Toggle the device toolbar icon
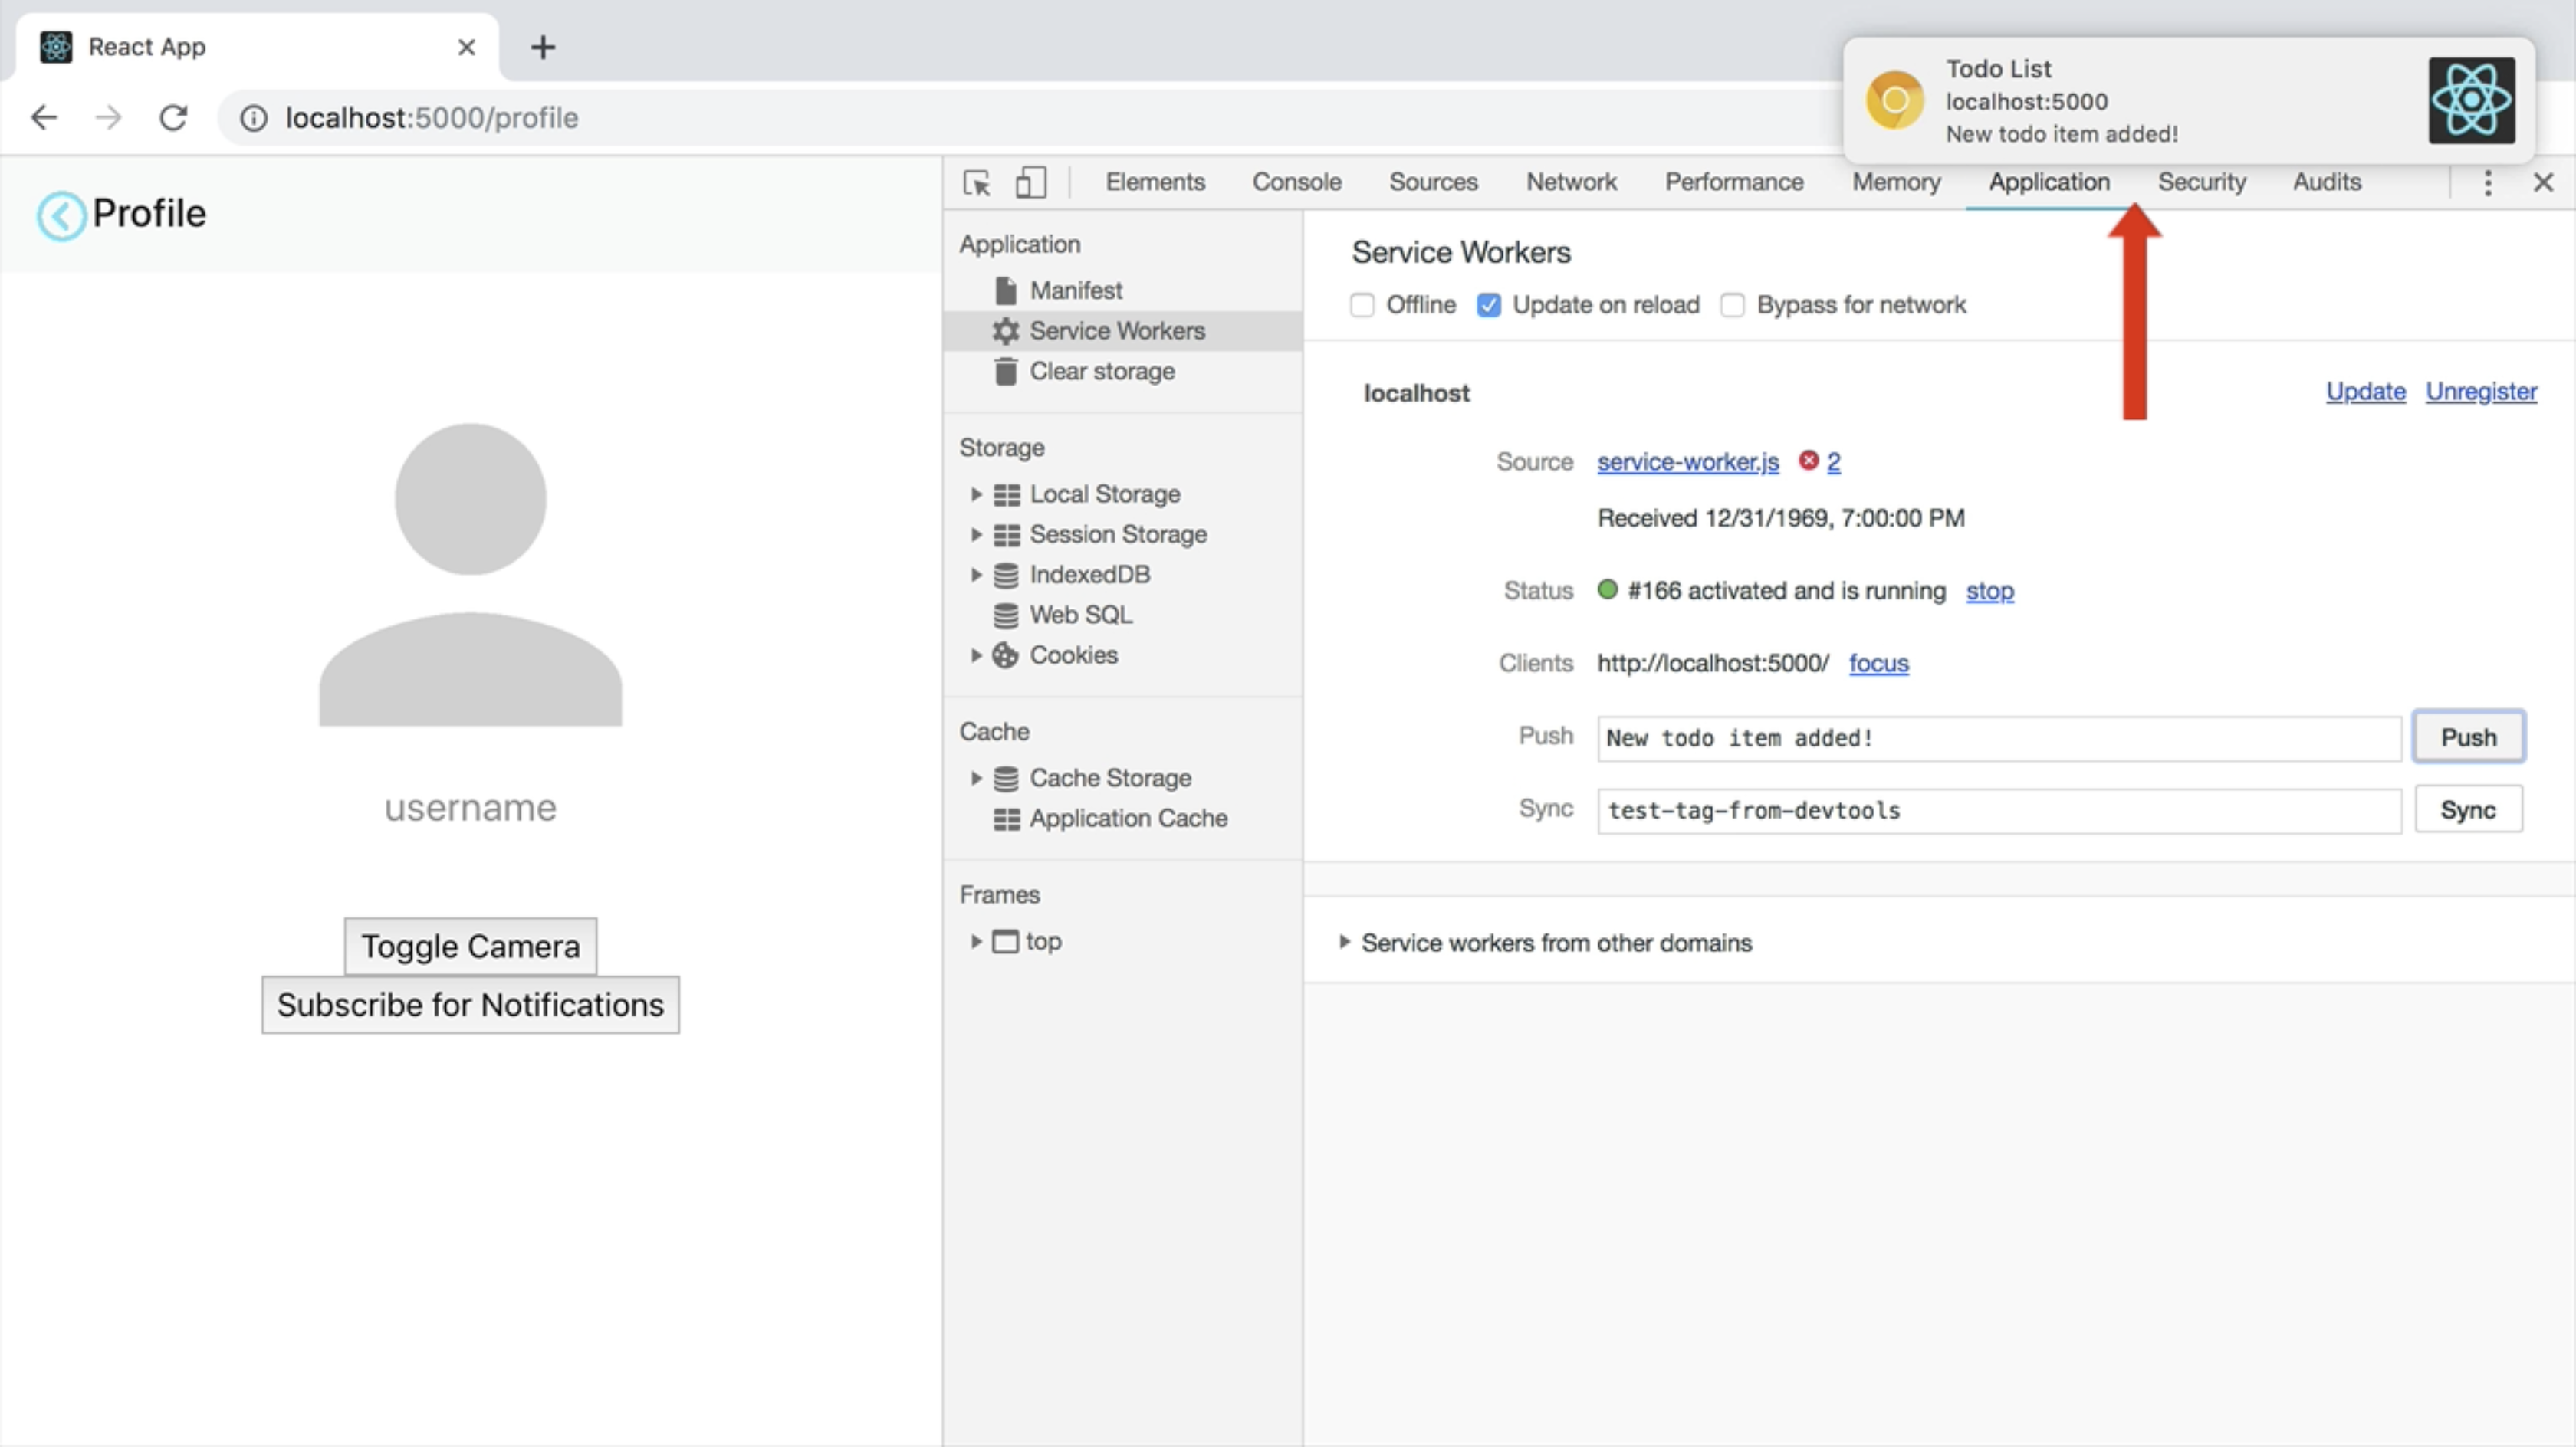This screenshot has height=1447, width=2576. (1030, 183)
